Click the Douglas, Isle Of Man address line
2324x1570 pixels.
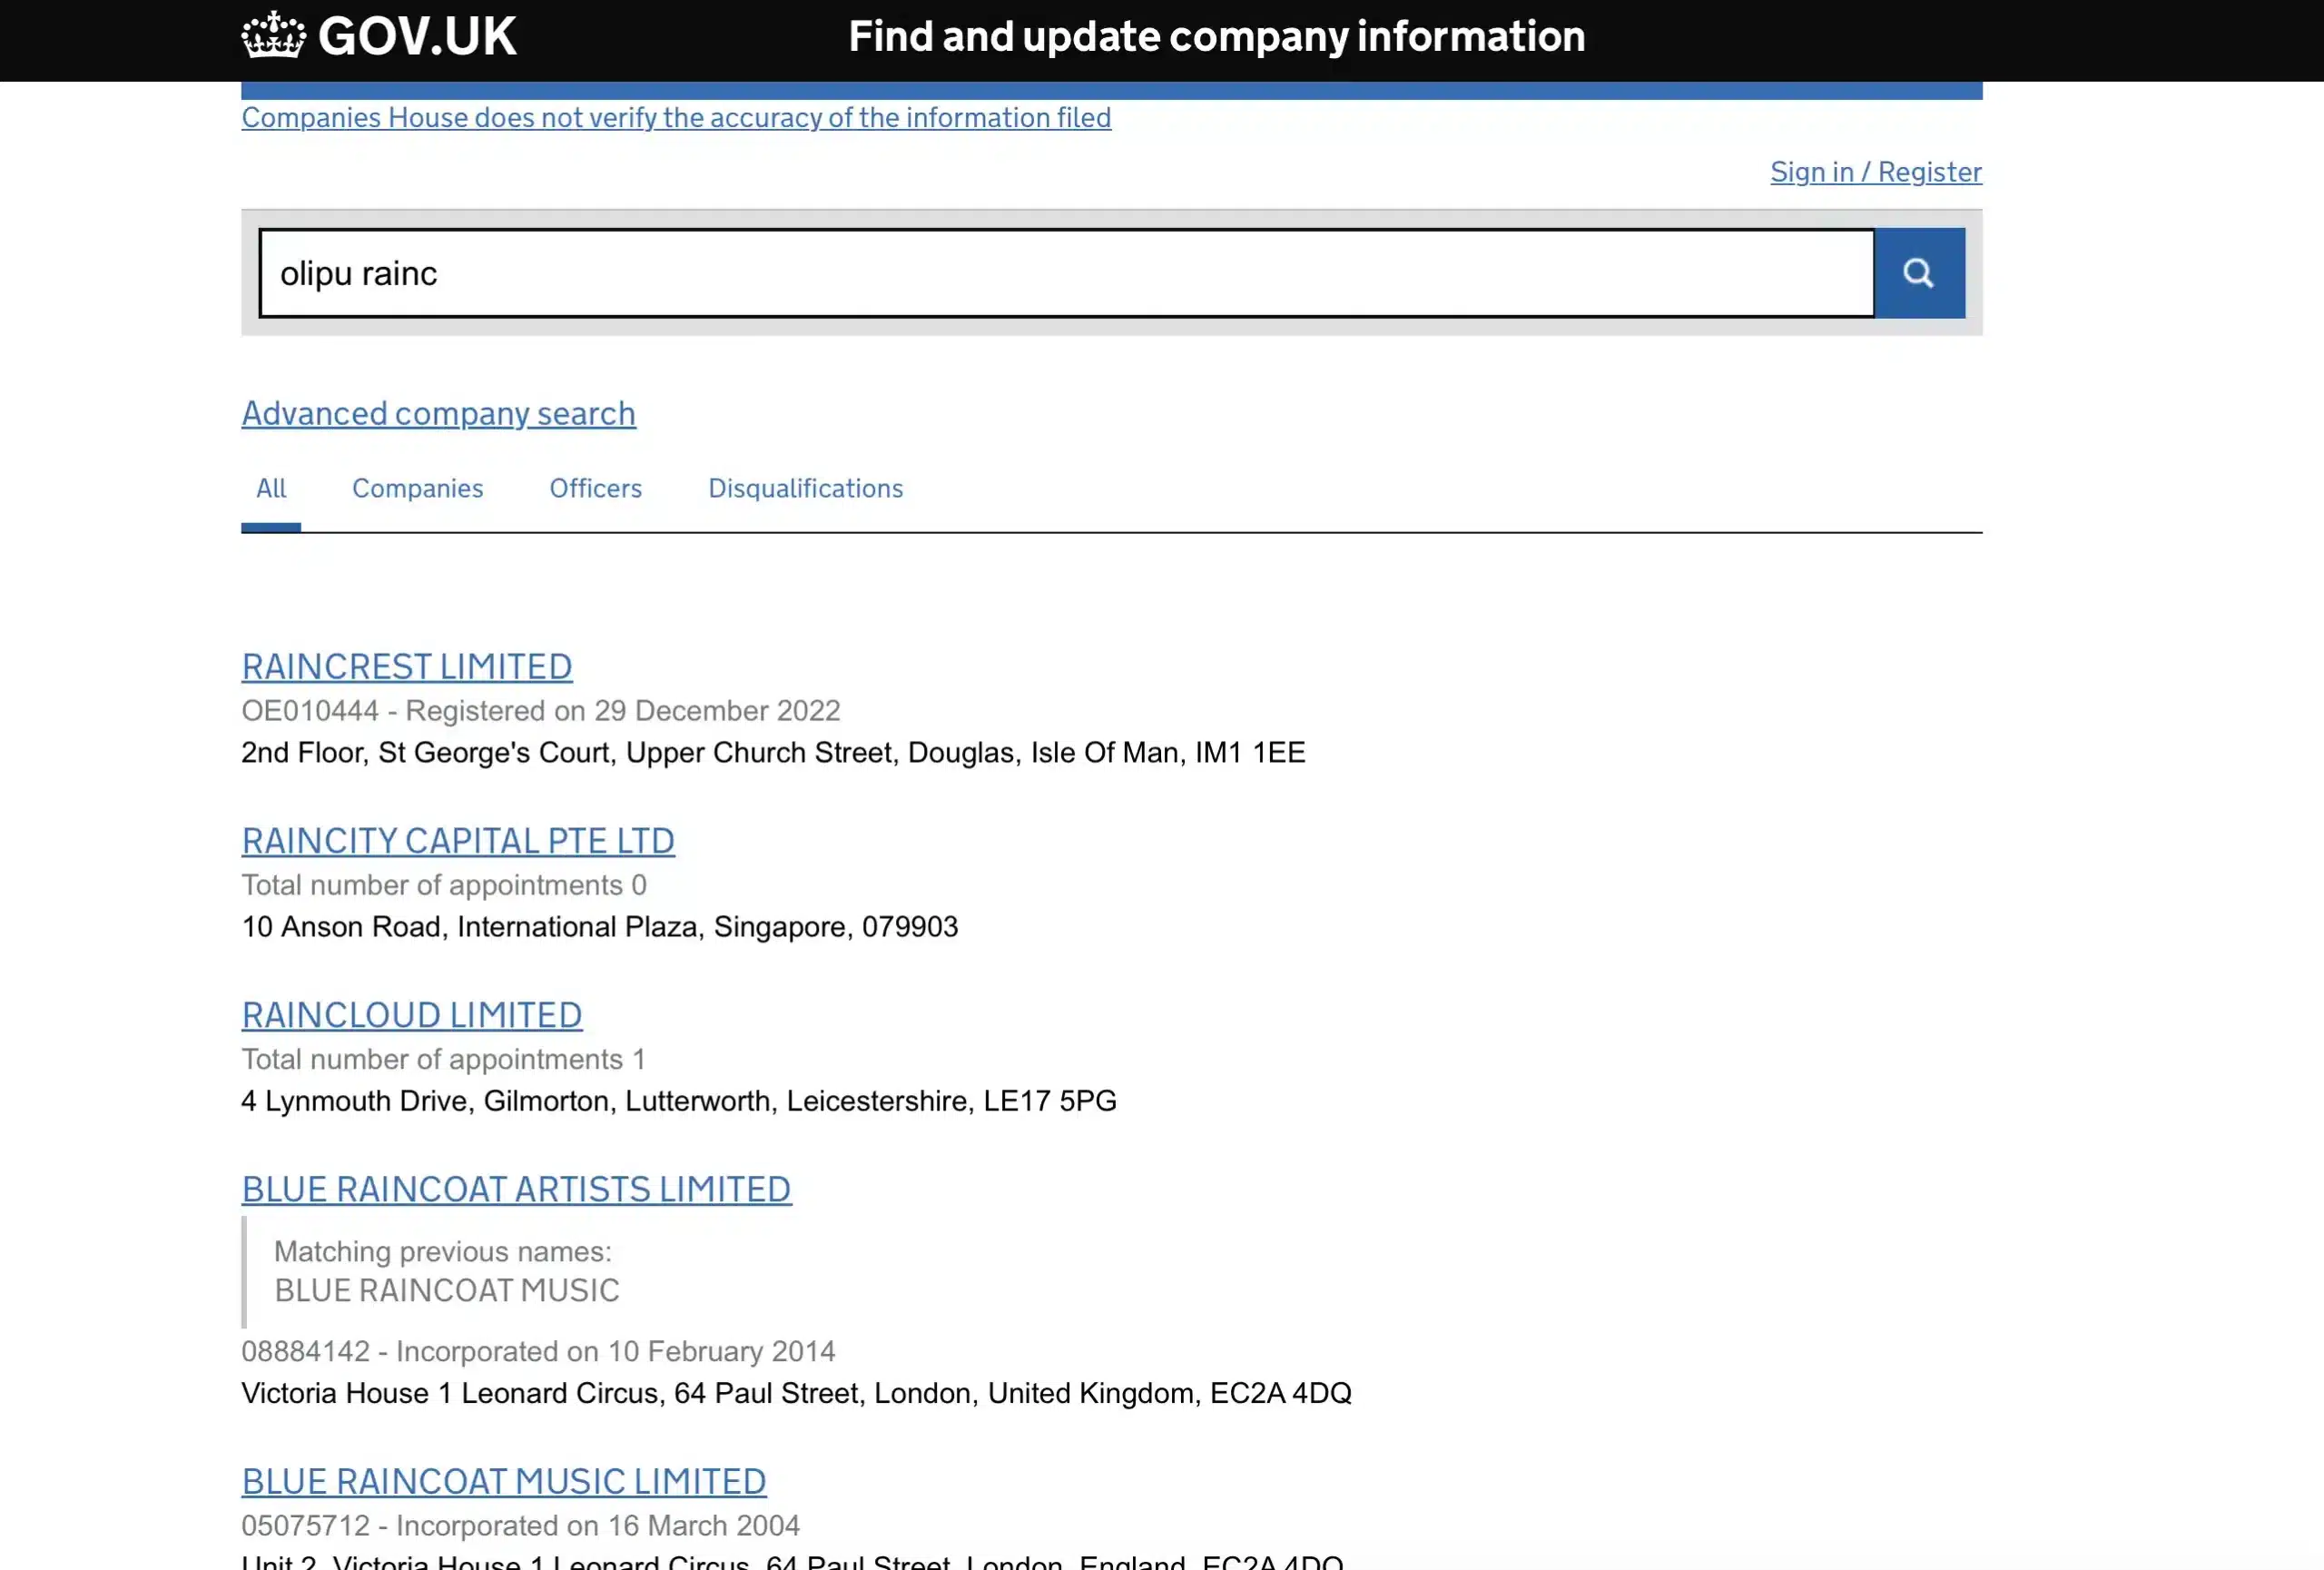tap(773, 752)
